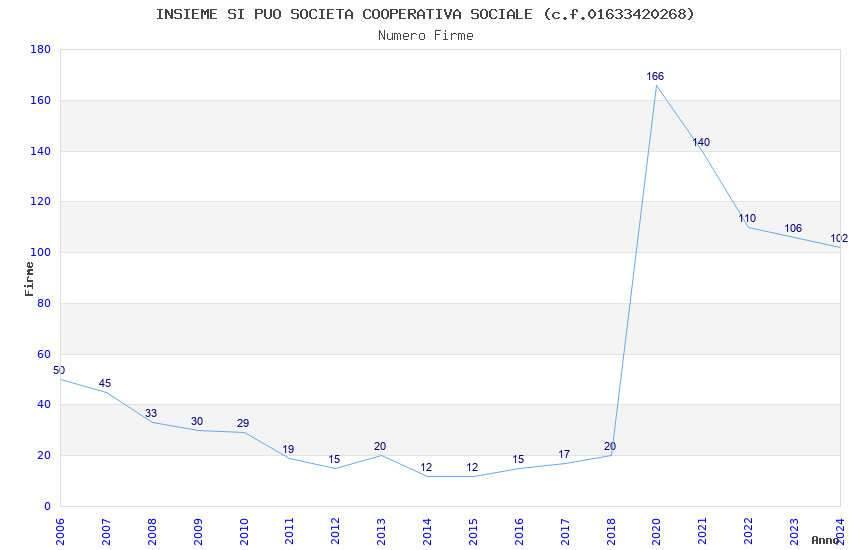Select the data label 140
The width and height of the screenshot is (850, 550).
click(x=701, y=143)
